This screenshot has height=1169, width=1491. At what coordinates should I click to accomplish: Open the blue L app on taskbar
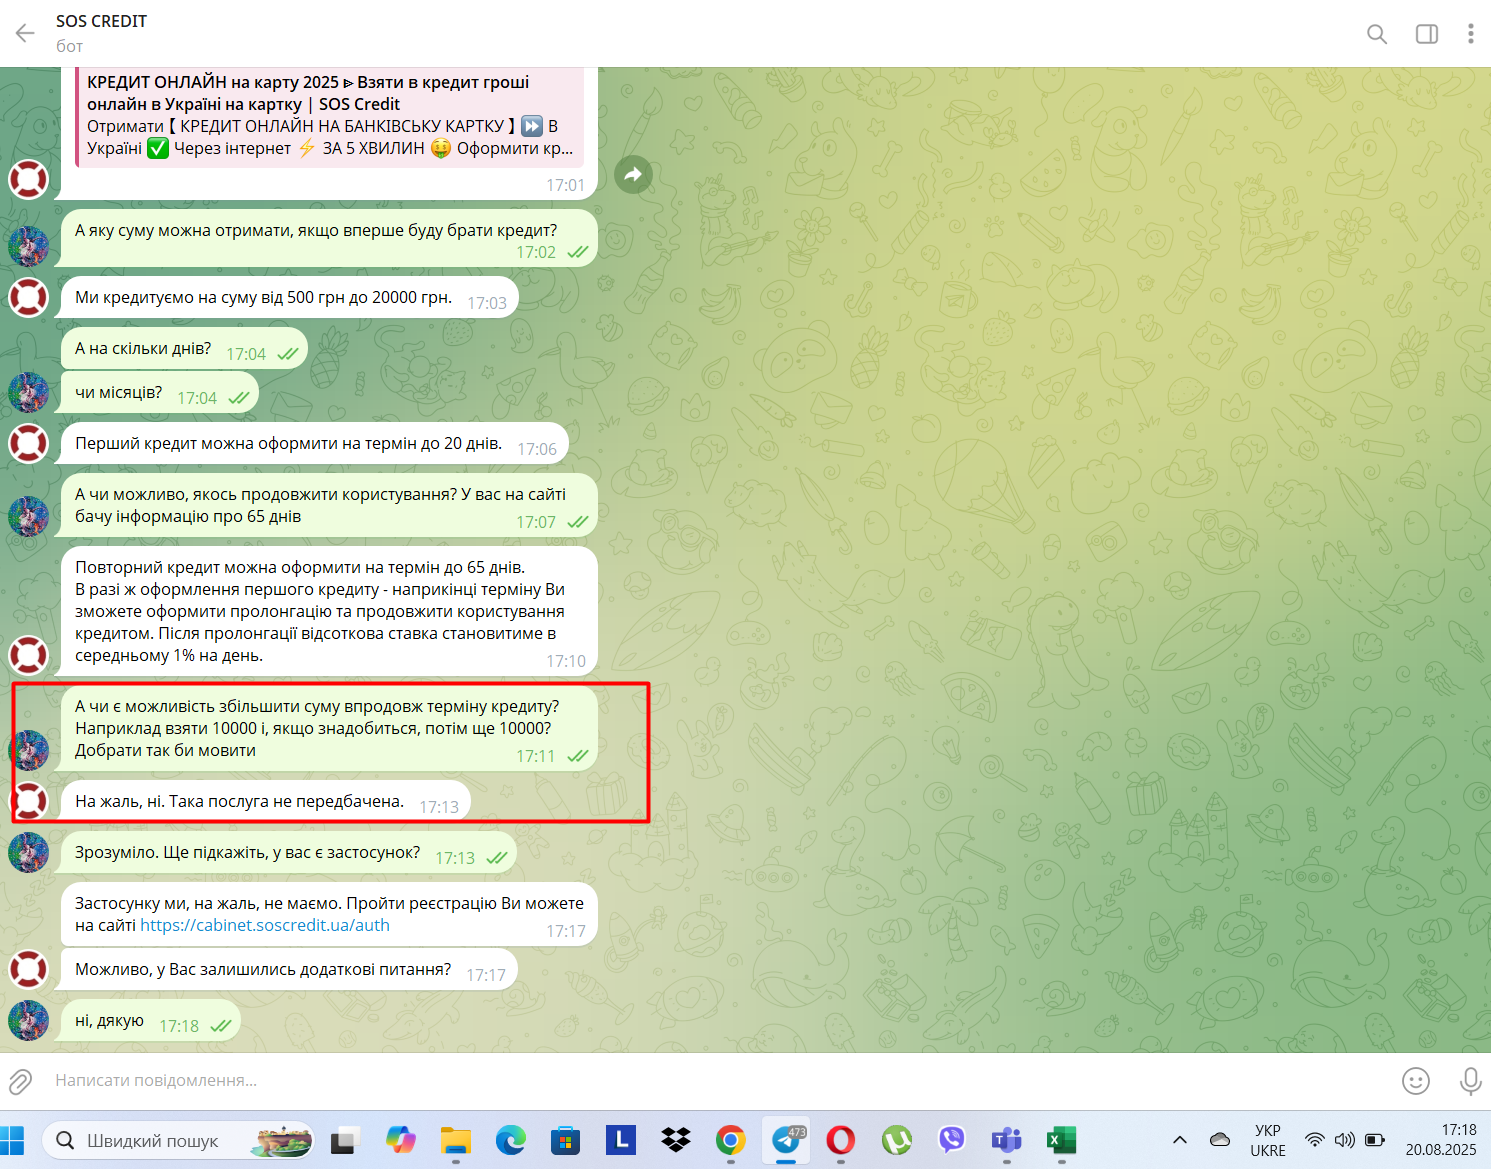click(621, 1140)
